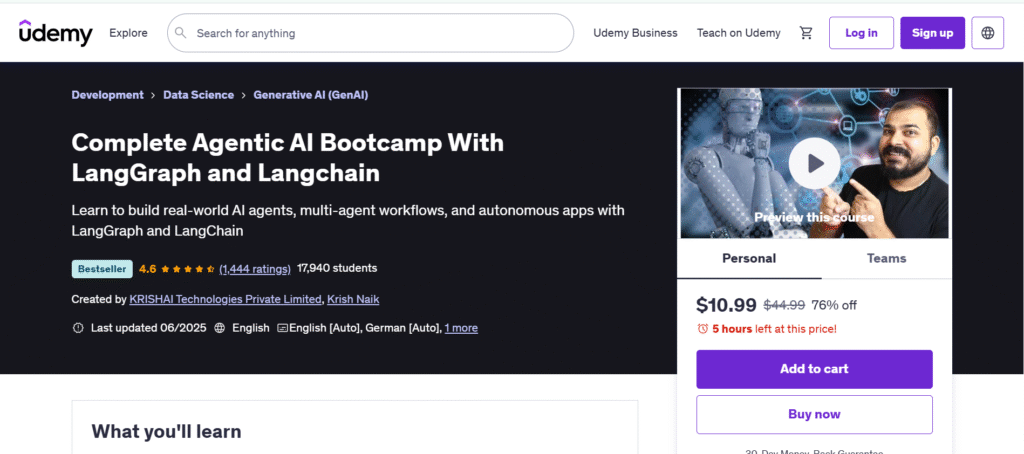The width and height of the screenshot is (1024, 454).
Task: Open the shopping cart icon
Action: (806, 33)
